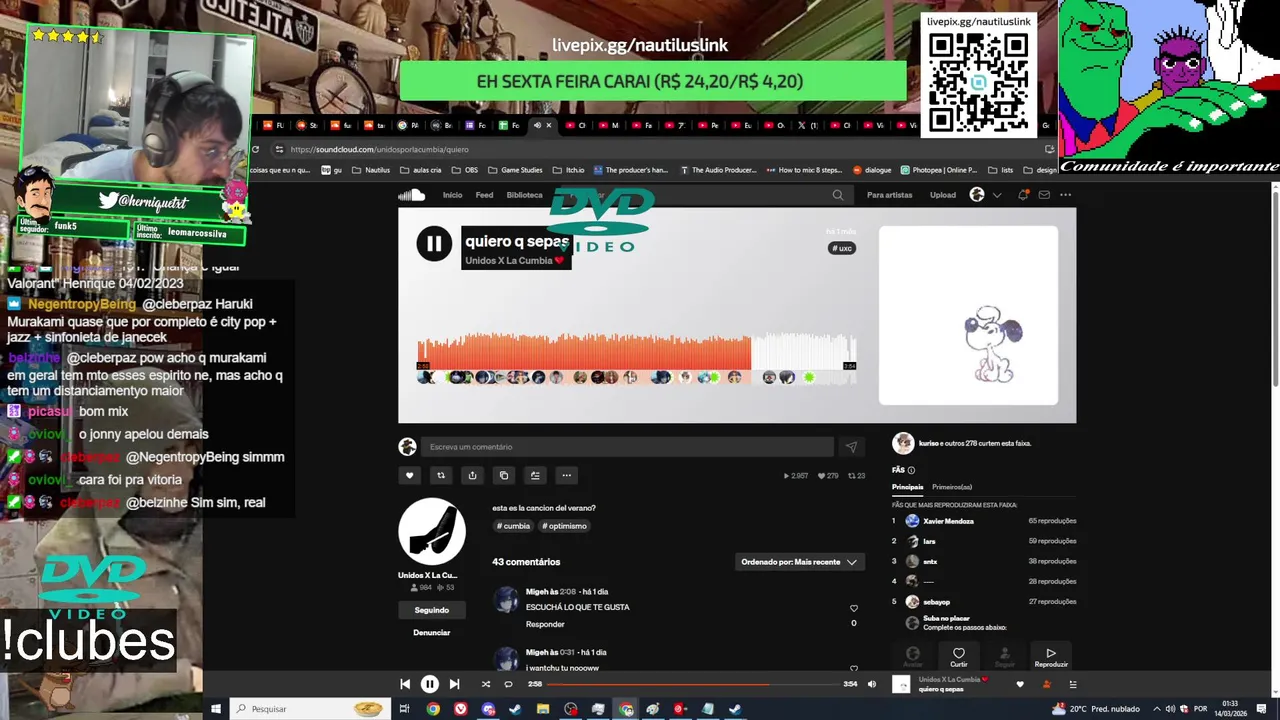Switch to the Primeiros(as) fans tab

click(x=952, y=487)
